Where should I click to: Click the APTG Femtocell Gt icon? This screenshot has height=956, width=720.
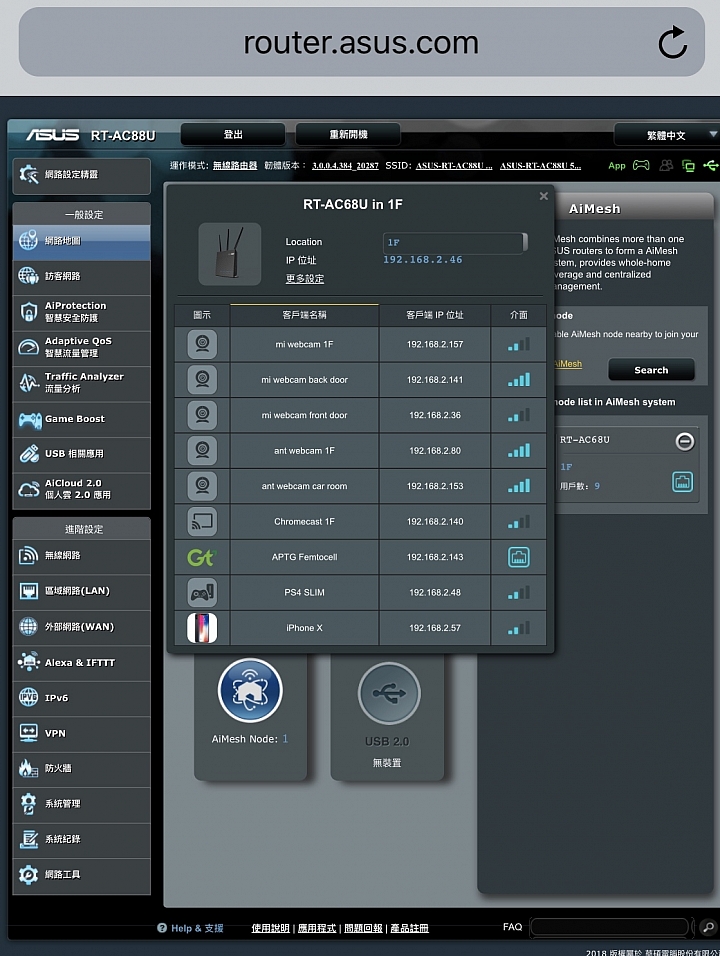tap(202, 557)
